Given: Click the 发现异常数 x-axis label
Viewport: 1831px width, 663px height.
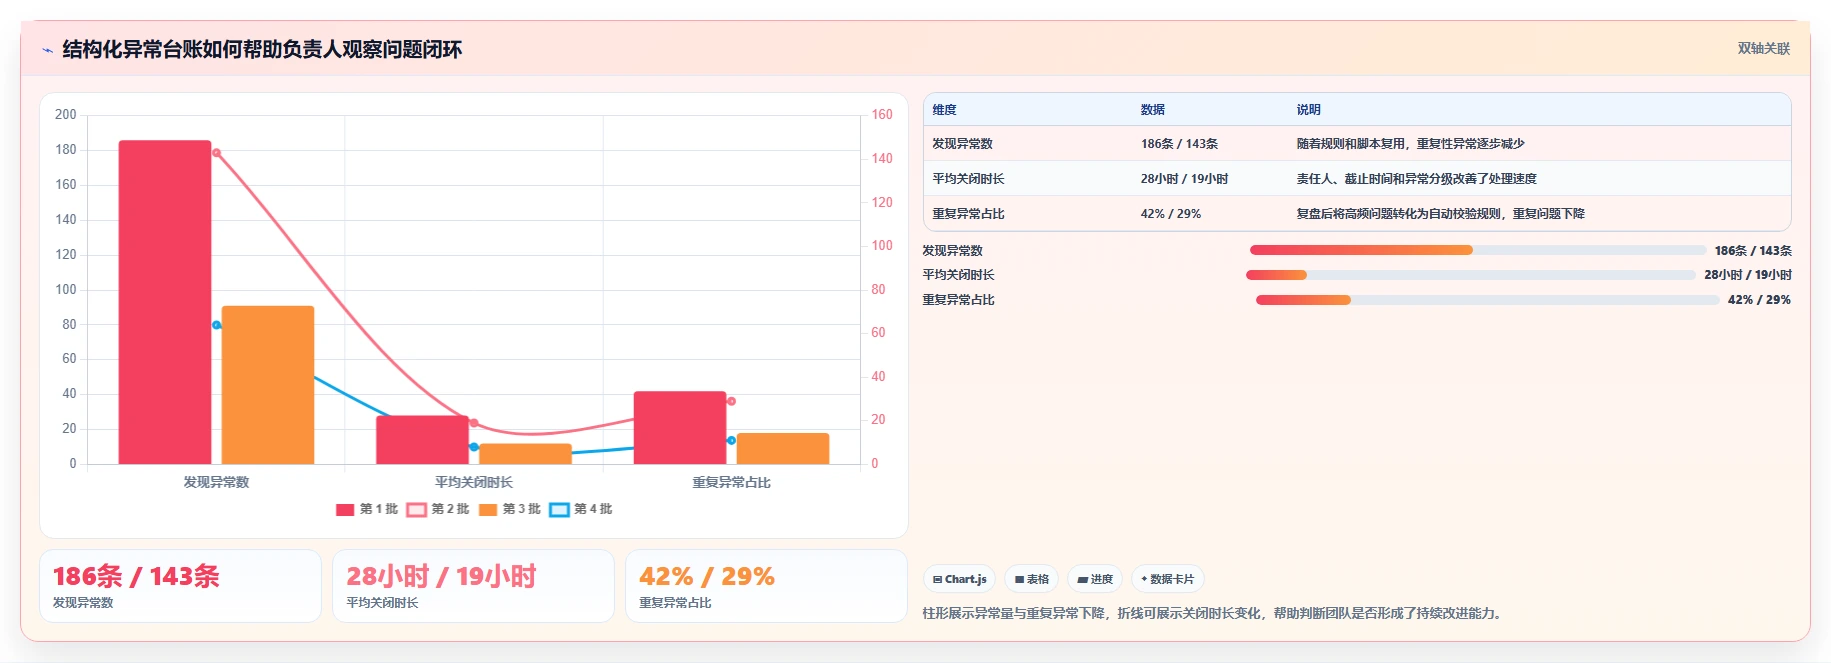Looking at the screenshot, I should click(216, 482).
